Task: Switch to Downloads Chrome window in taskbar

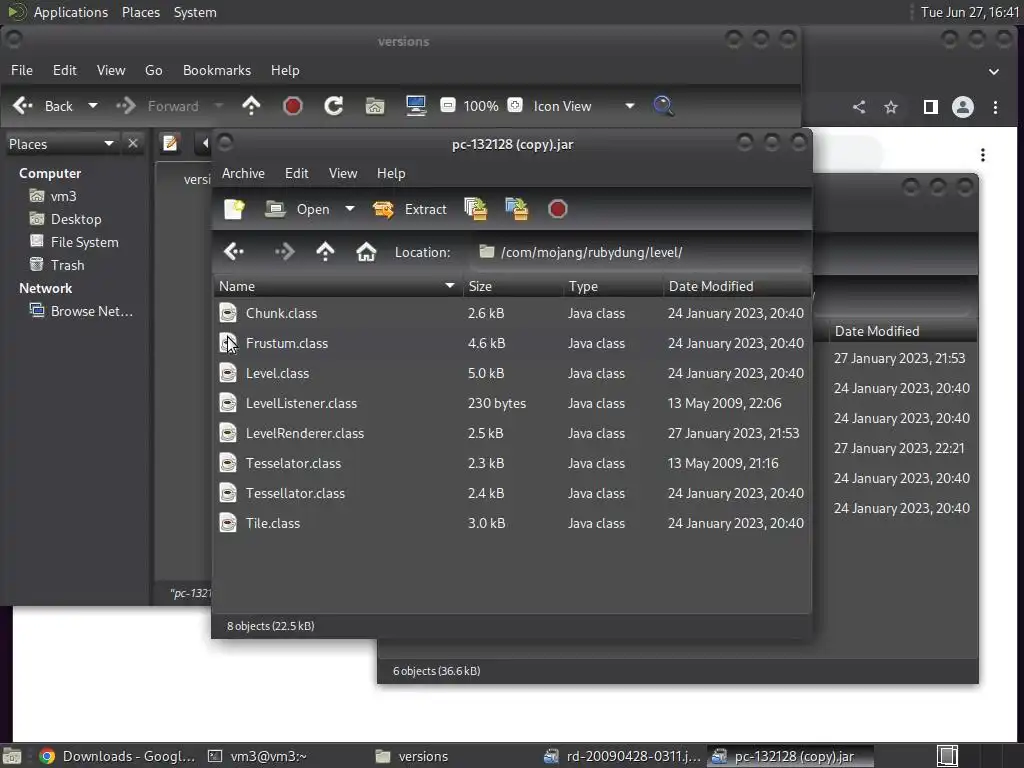Action: (x=118, y=756)
